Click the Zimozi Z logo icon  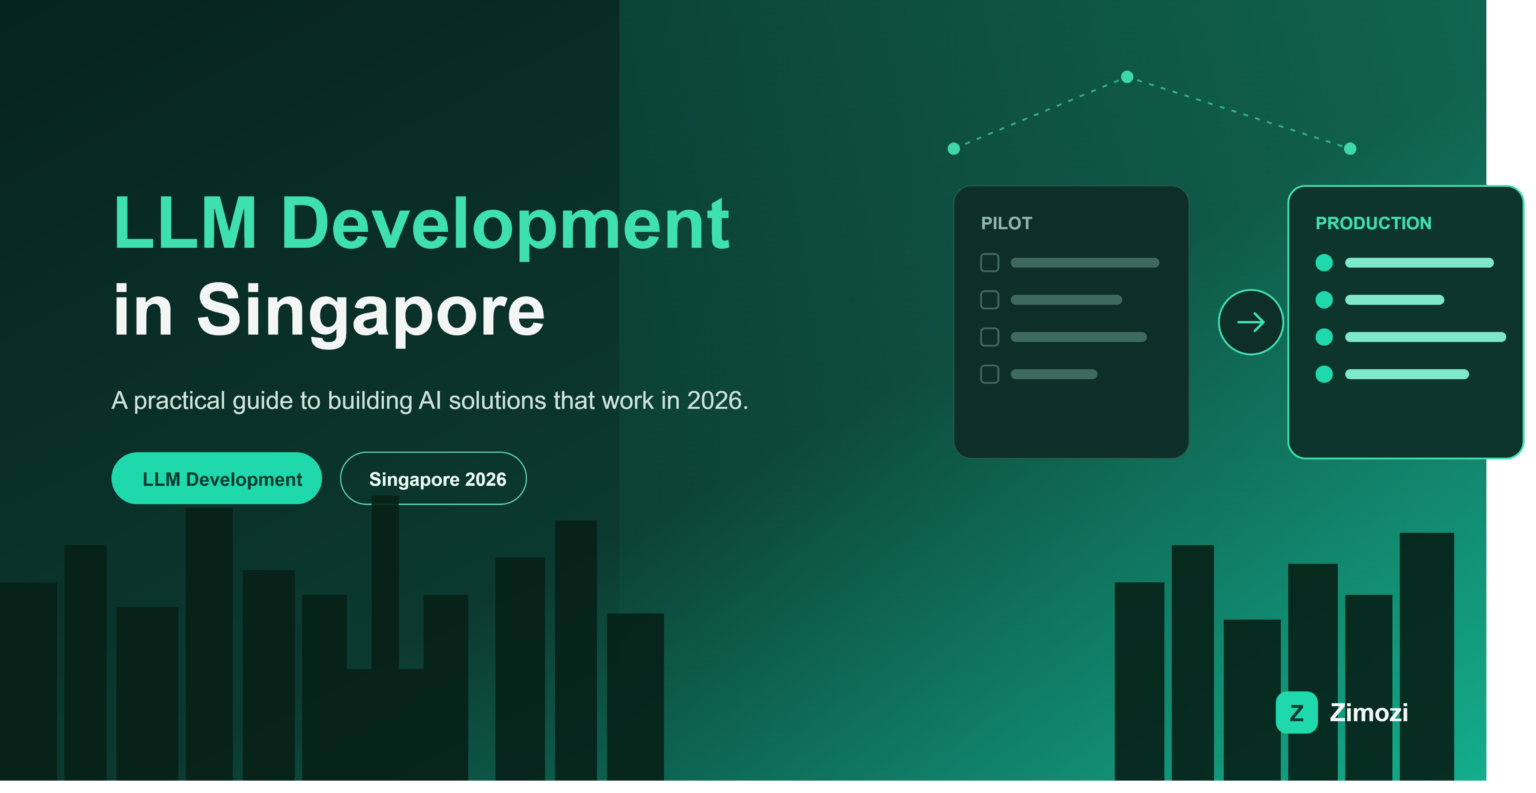(1296, 713)
